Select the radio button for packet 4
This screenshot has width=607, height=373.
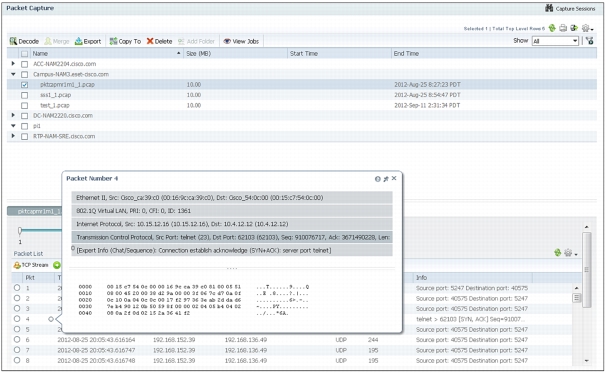click(x=17, y=319)
